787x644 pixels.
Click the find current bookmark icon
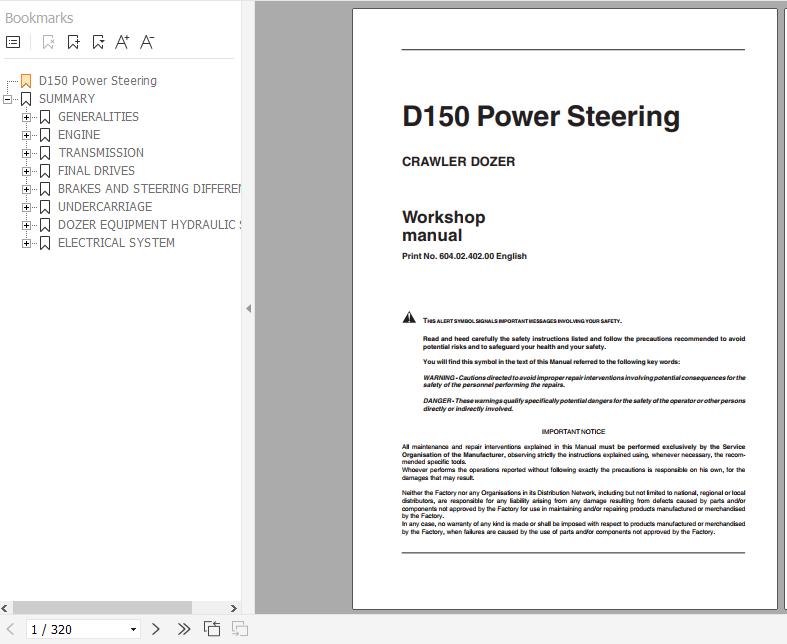pos(98,42)
